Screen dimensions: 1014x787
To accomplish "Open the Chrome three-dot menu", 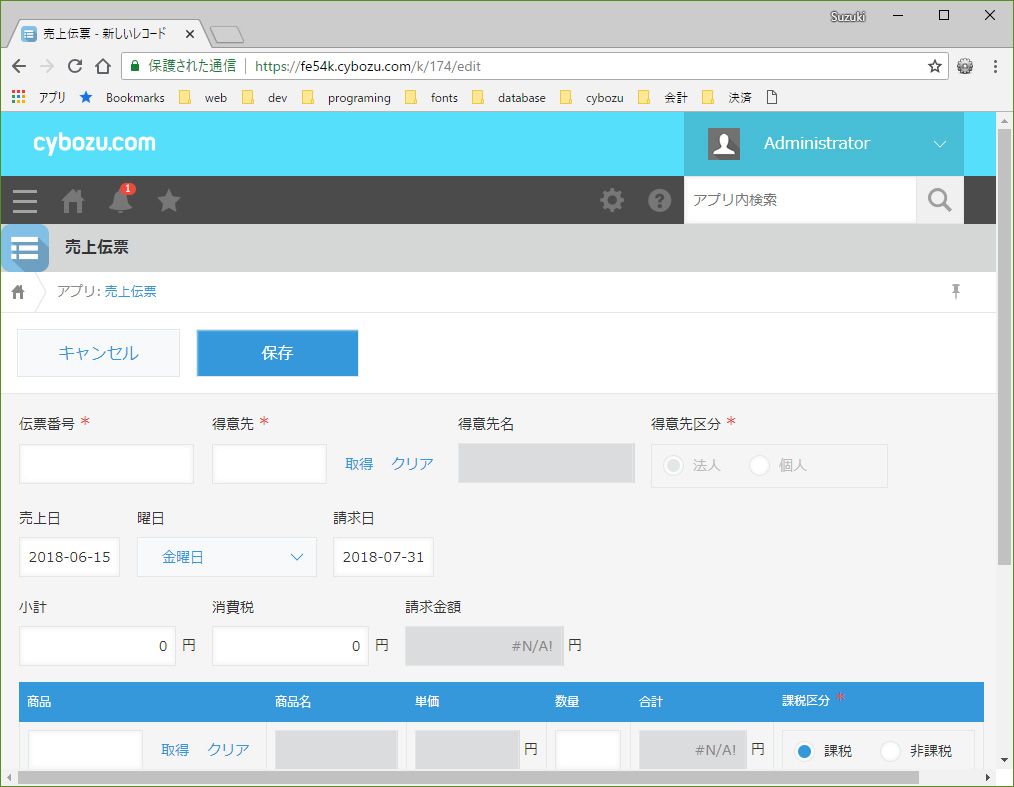I will click(x=995, y=66).
